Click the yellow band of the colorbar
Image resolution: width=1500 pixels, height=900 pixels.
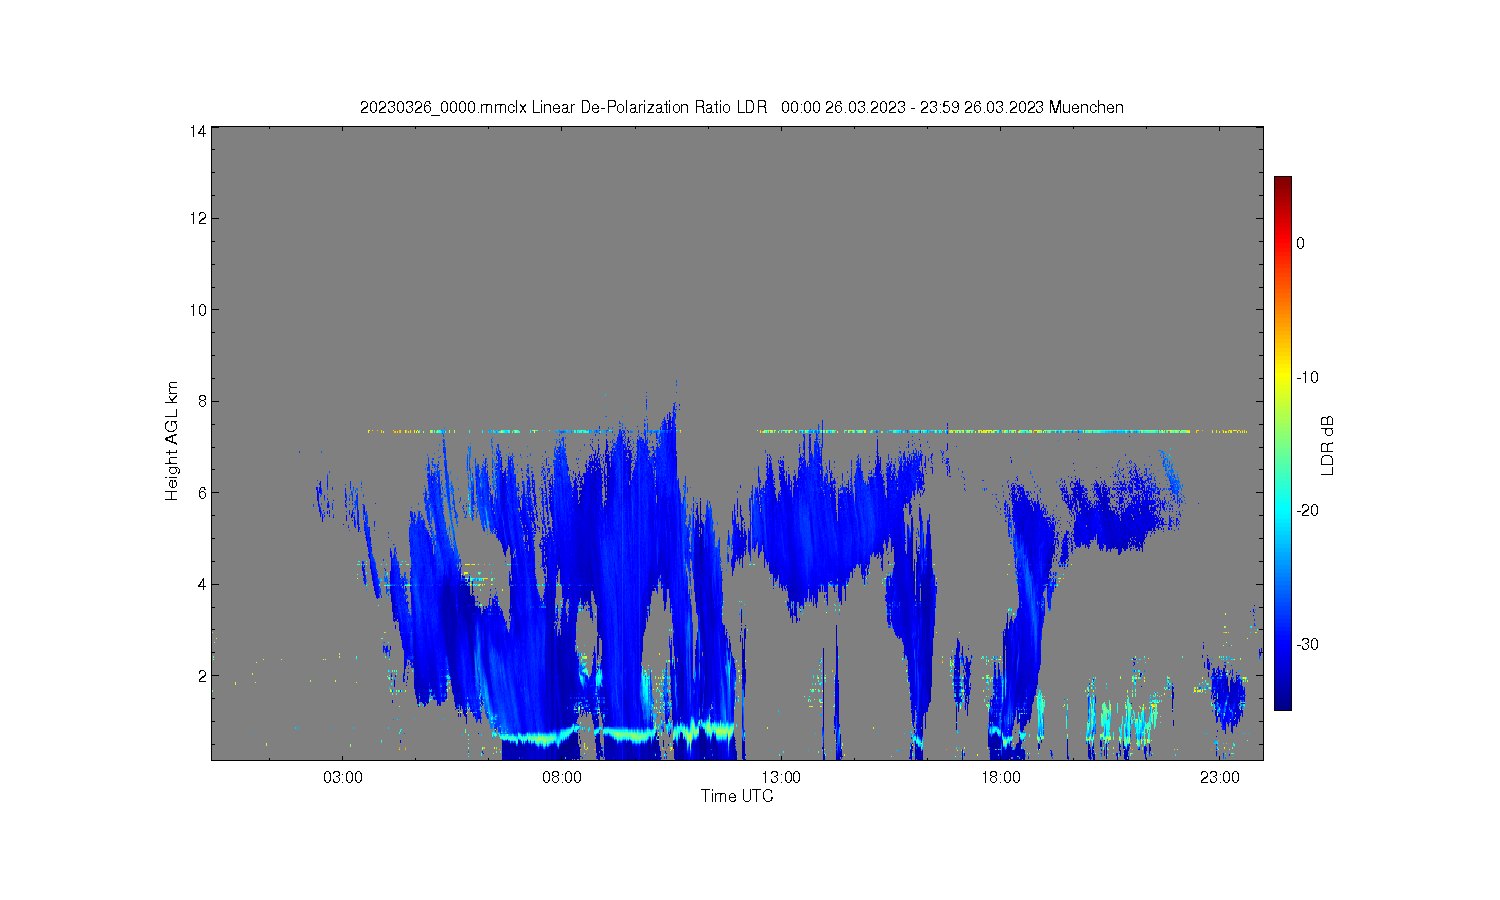1282,377
